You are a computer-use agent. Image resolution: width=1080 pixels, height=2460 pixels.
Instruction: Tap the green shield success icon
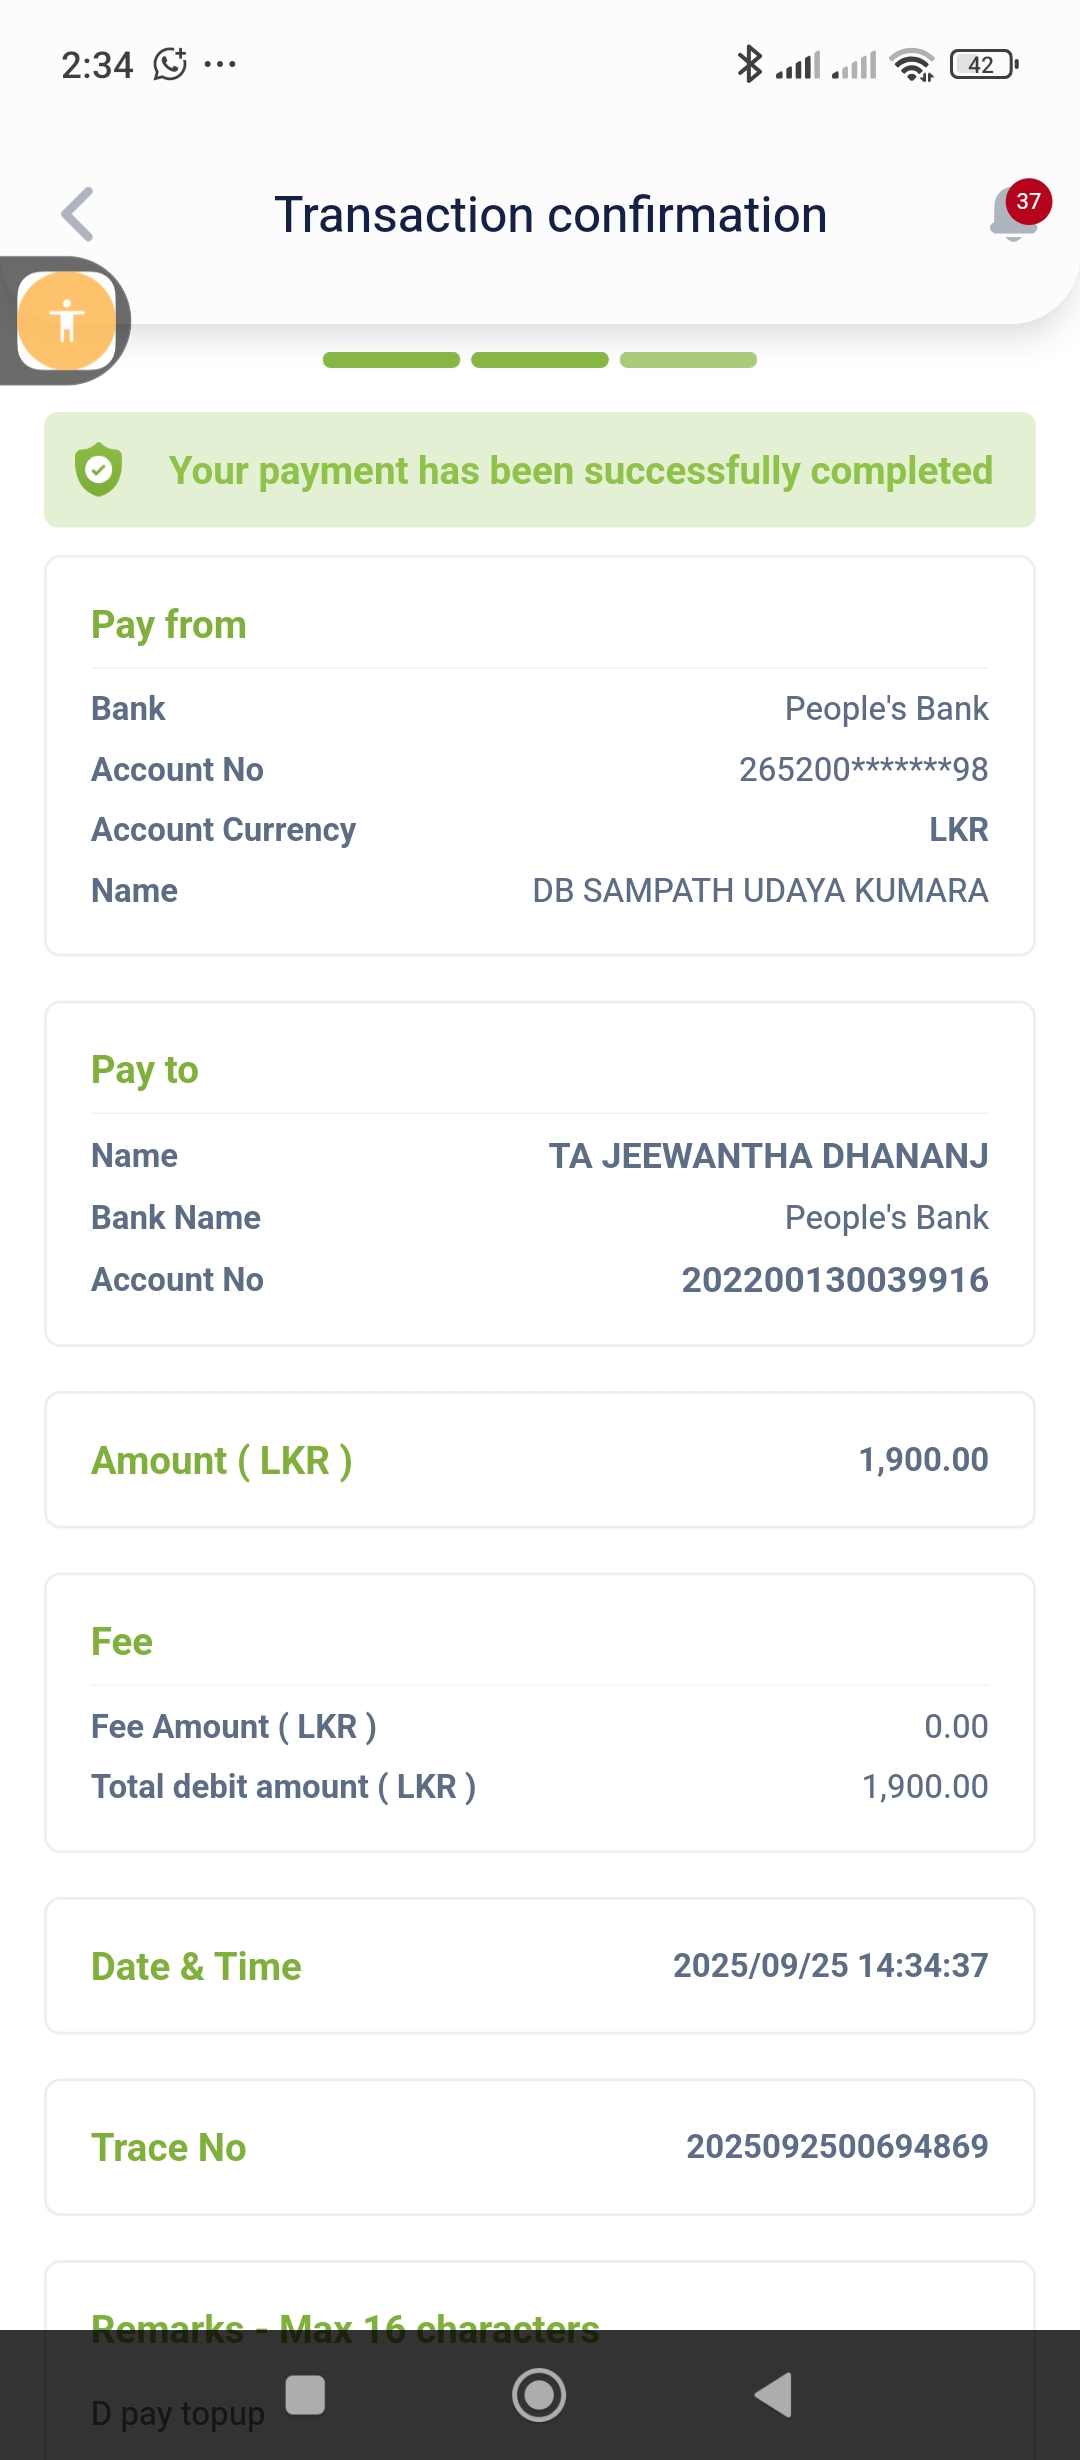click(x=99, y=470)
